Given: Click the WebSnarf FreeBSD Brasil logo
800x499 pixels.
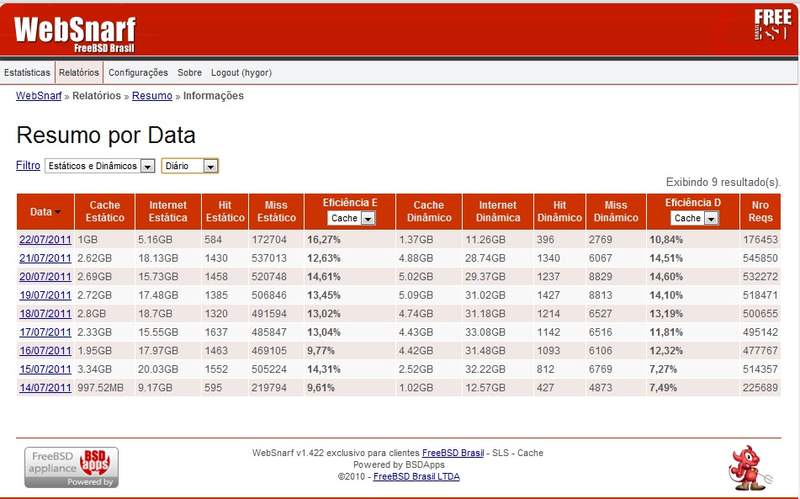Looking at the screenshot, I should click(74, 35).
